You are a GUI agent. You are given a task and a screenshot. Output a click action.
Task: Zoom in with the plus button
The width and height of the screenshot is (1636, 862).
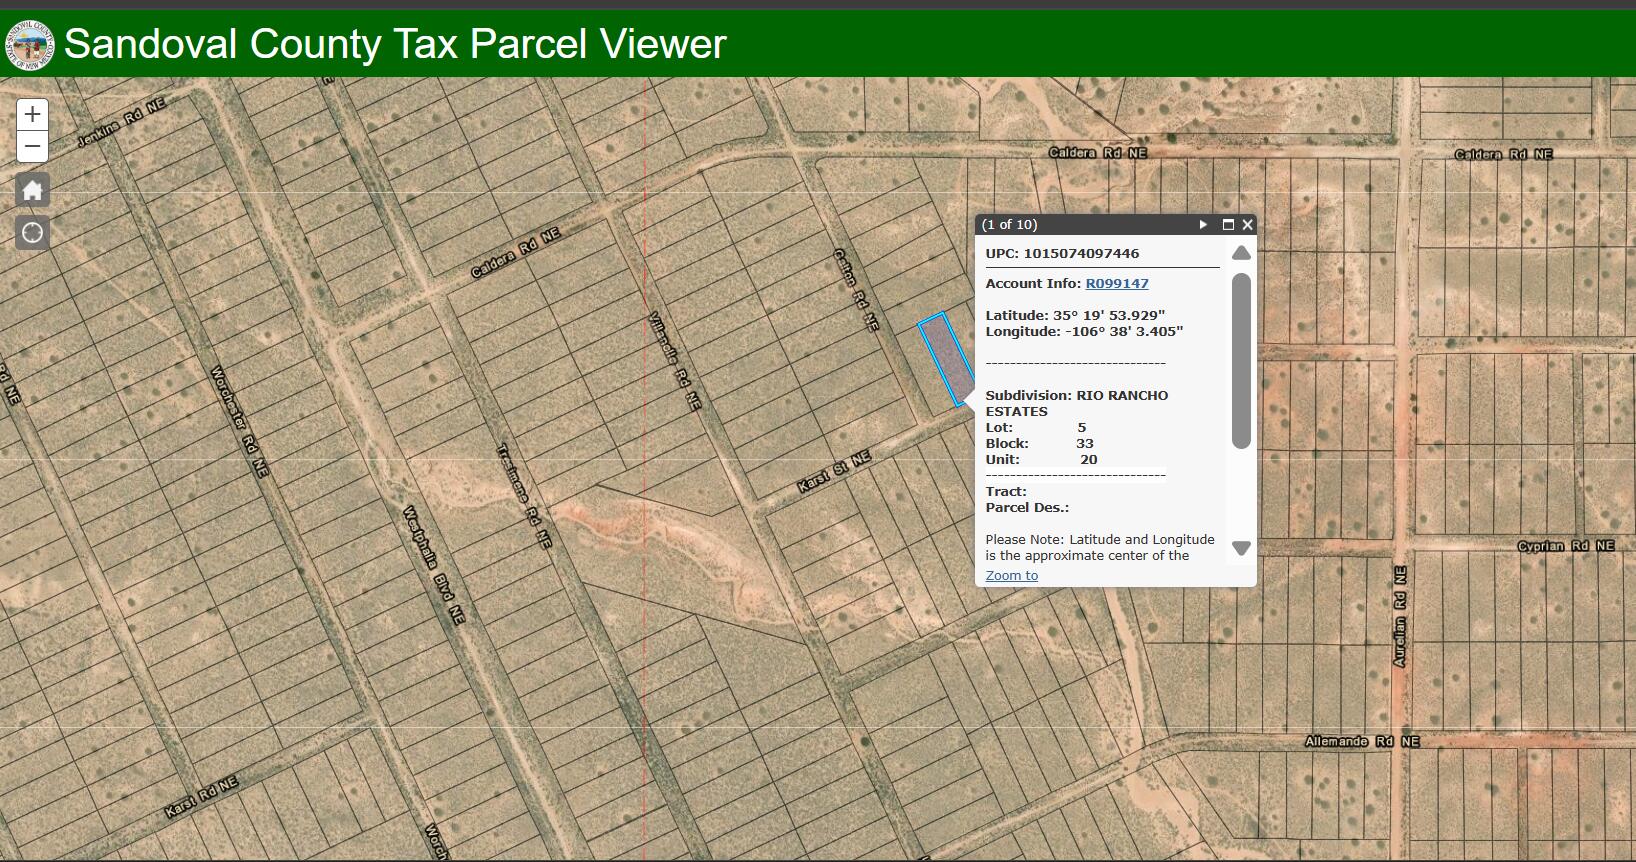(32, 114)
